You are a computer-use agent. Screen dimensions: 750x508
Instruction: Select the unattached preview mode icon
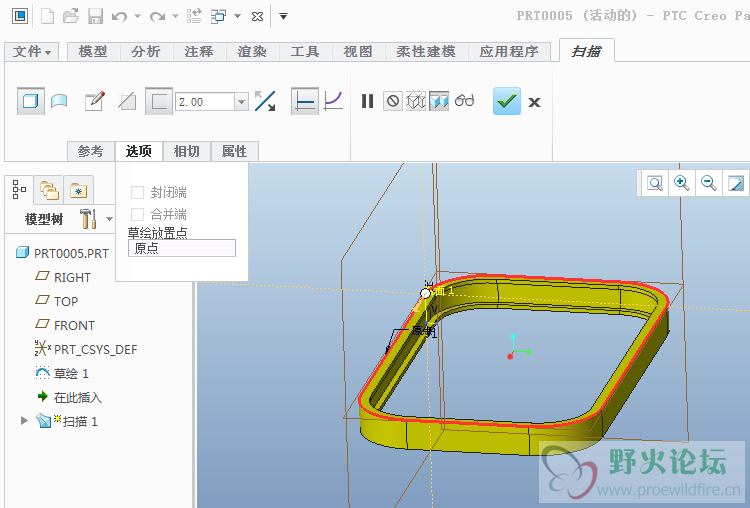coord(416,101)
